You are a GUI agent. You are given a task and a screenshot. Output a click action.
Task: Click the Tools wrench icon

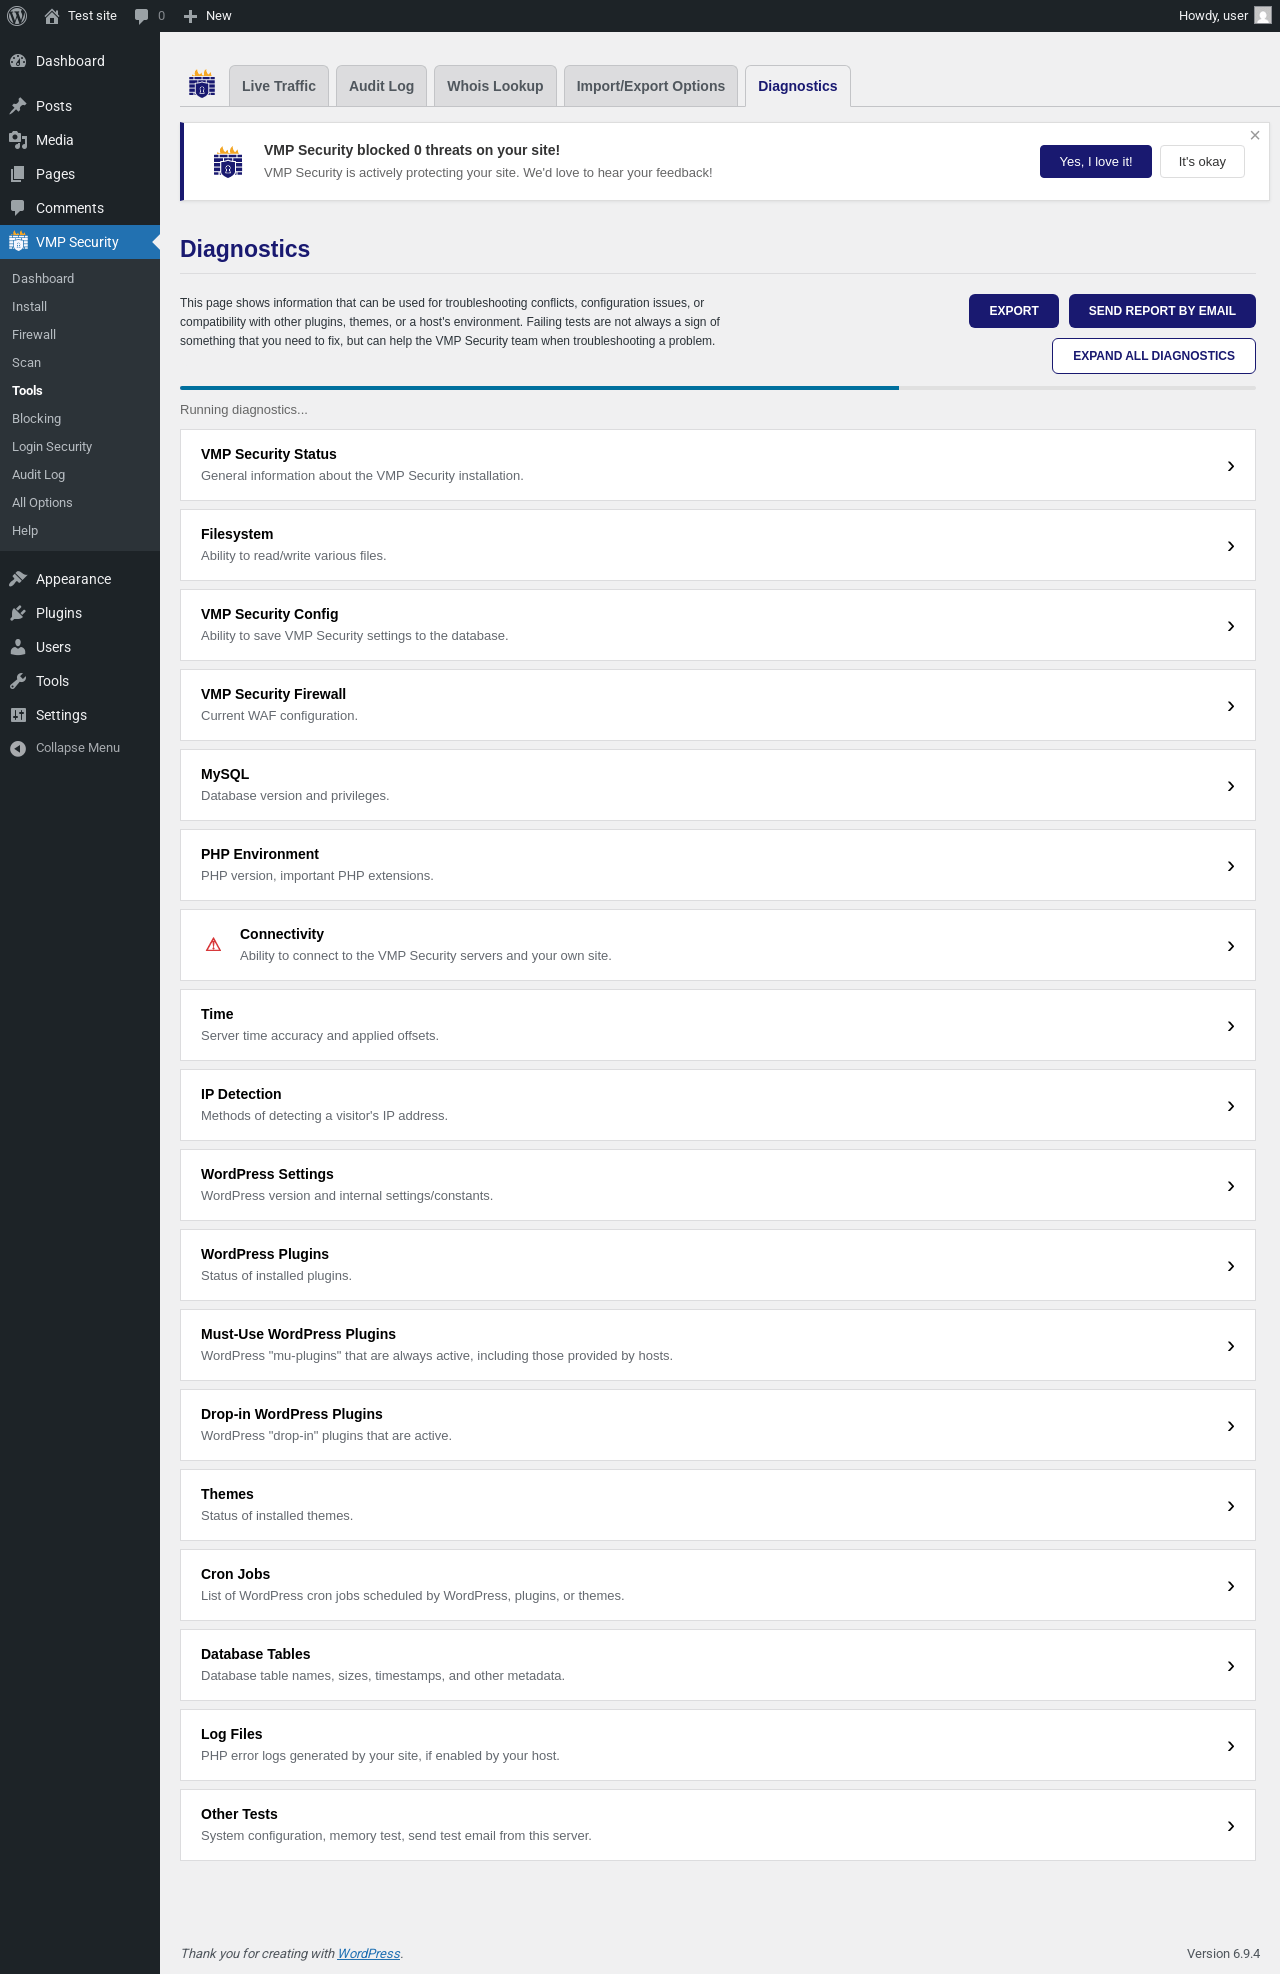point(18,681)
